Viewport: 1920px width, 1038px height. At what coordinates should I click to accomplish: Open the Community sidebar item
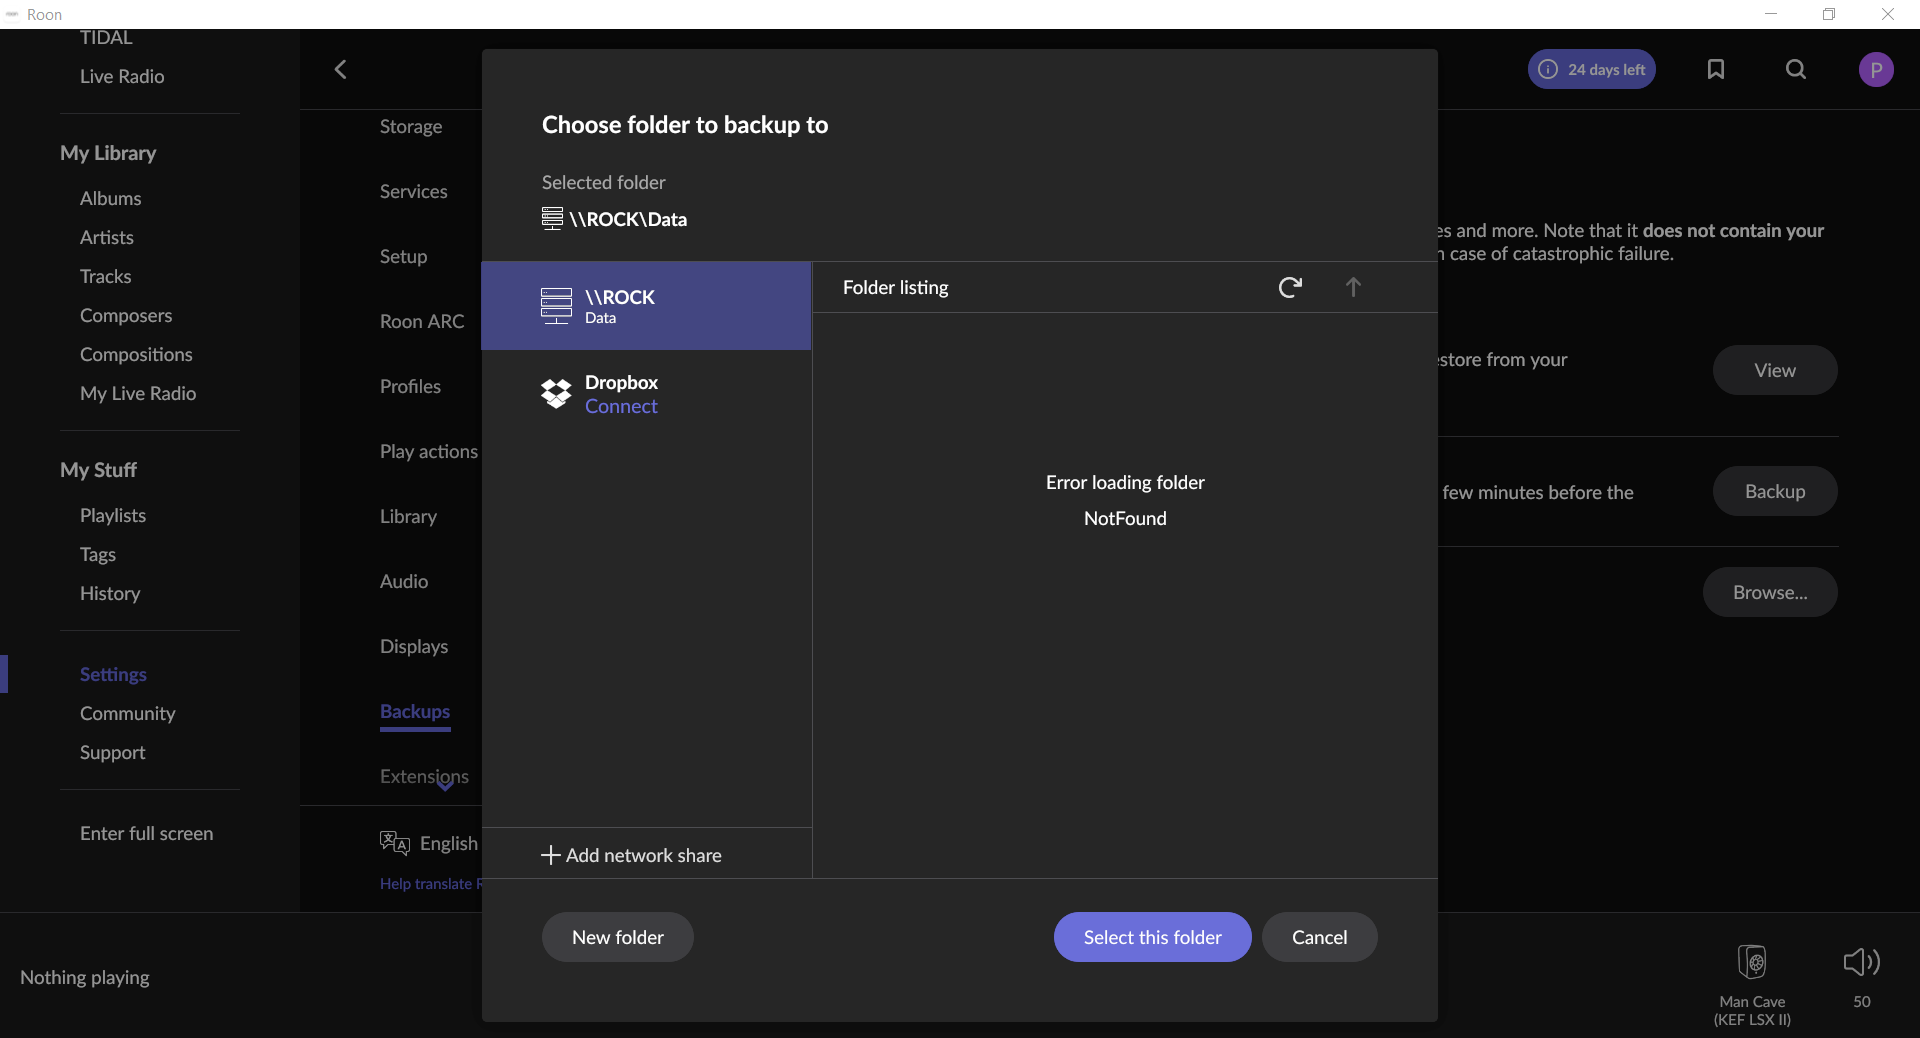click(128, 713)
